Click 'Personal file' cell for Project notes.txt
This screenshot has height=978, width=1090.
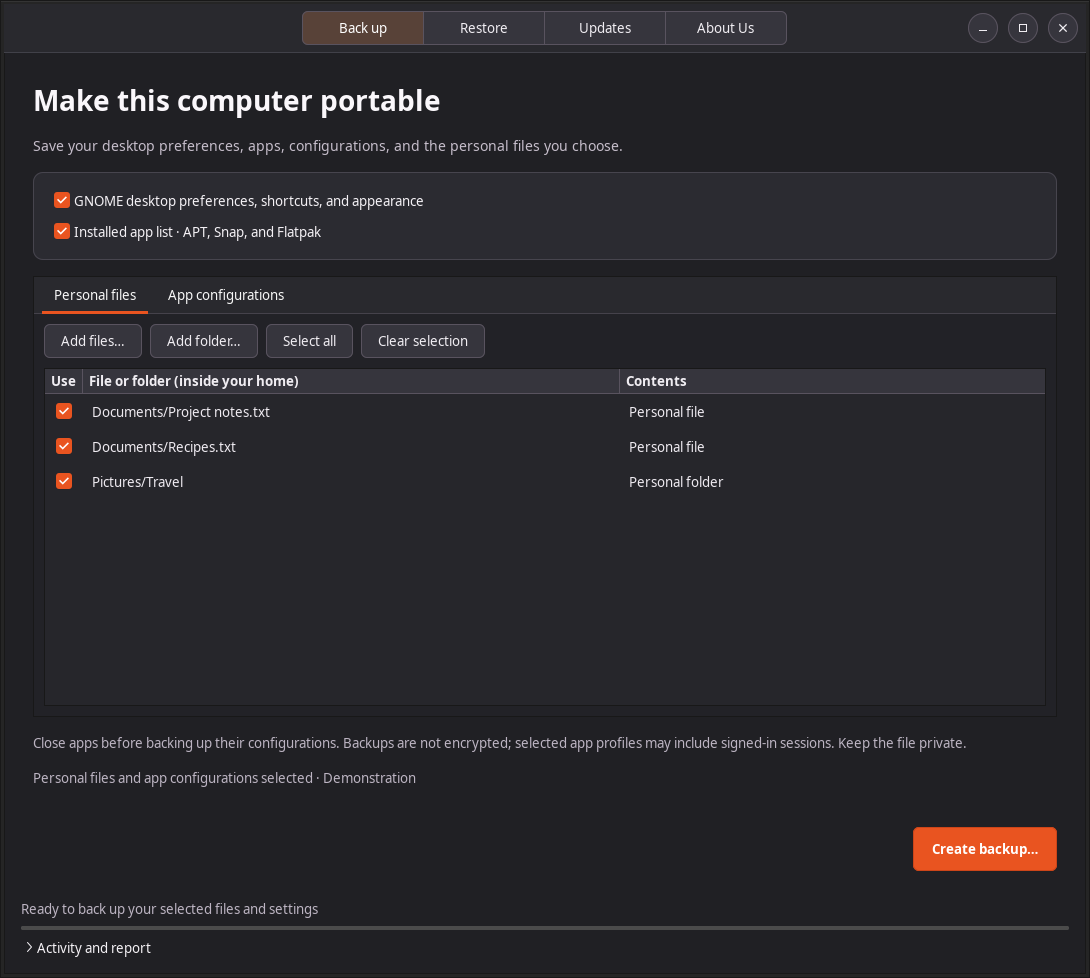(x=667, y=411)
